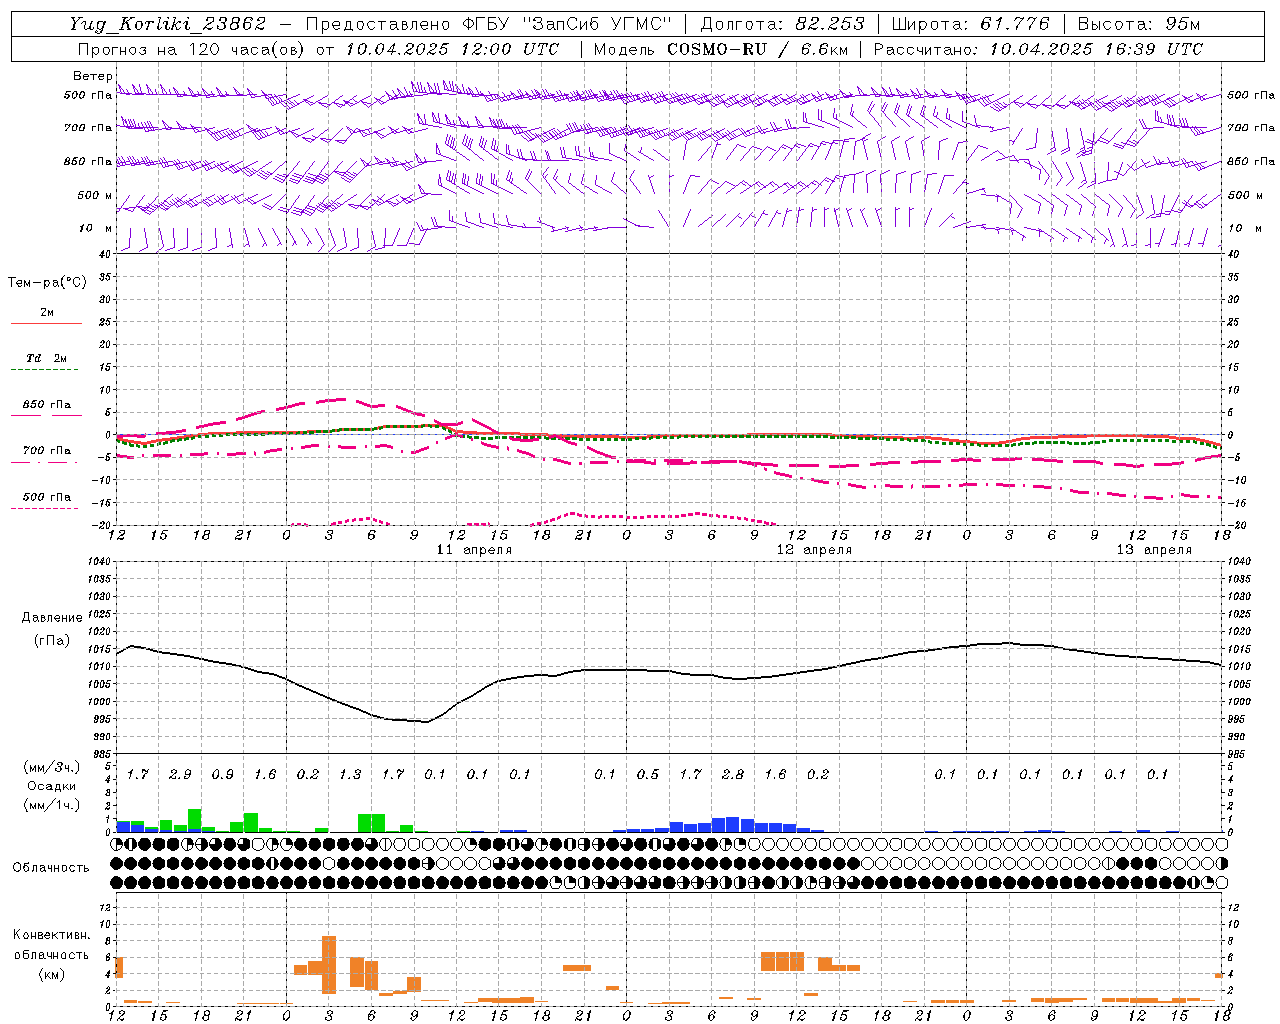Click the (мм/3ч.) precipitation unit label
Image resolution: width=1280 pixels, height=1024 pixels.
52,767
